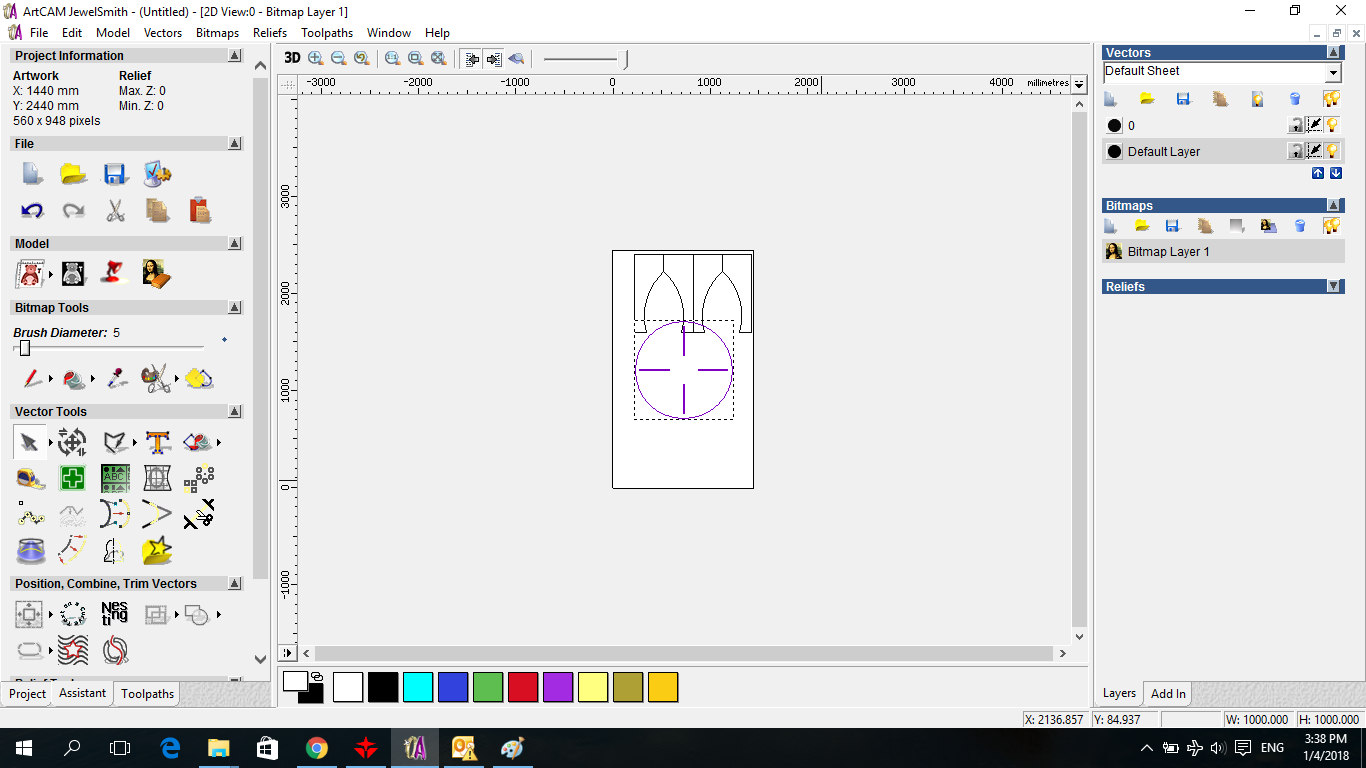1366x768 pixels.
Task: Collapse the Bitmap Tools section
Action: pyautogui.click(x=235, y=308)
